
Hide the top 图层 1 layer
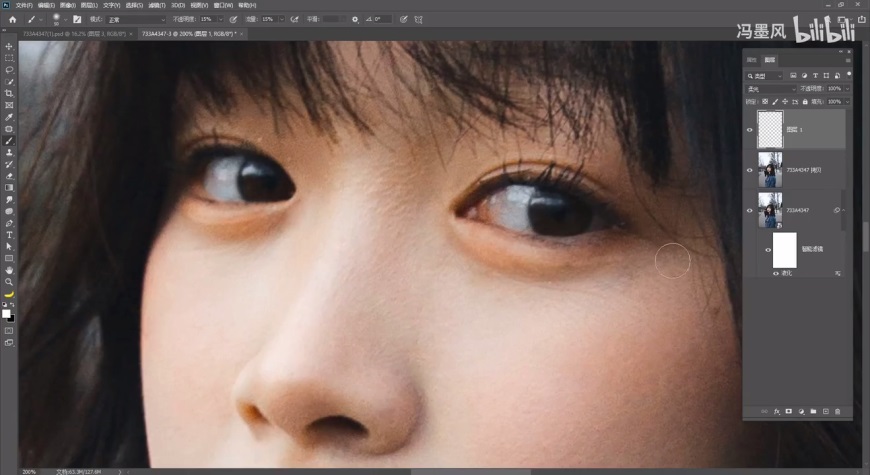pos(750,130)
